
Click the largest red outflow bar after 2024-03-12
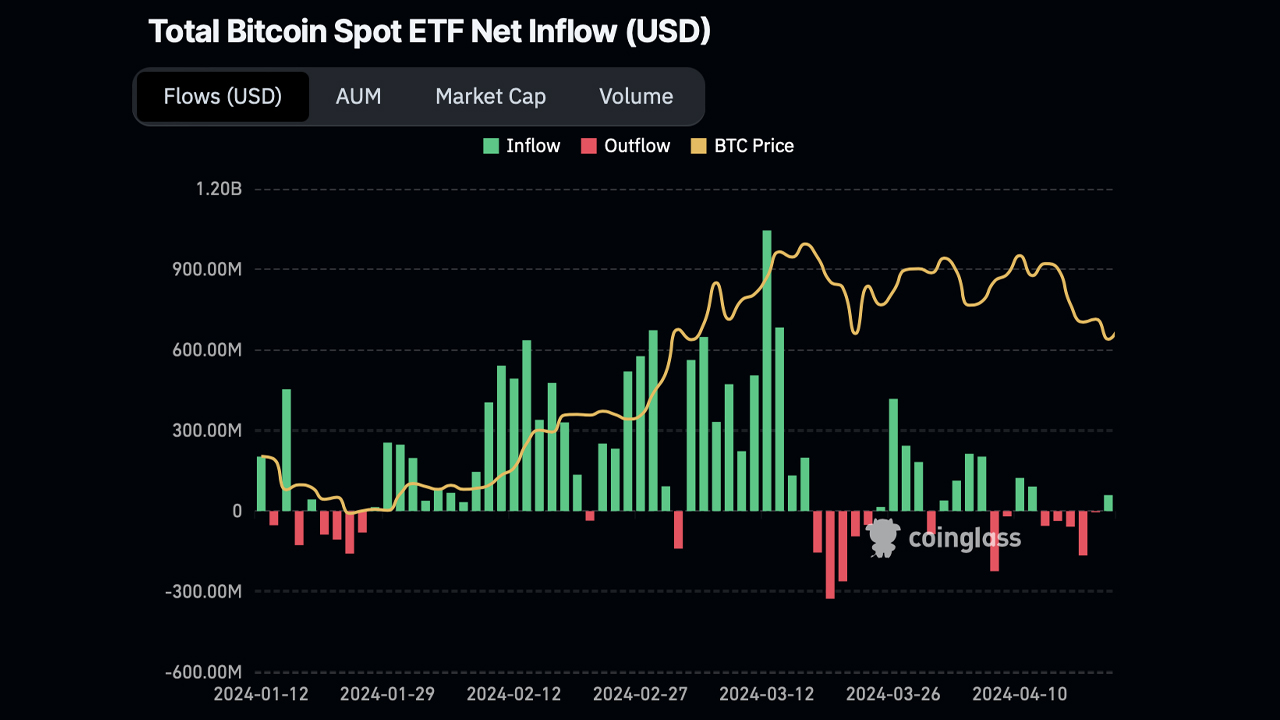[830, 555]
